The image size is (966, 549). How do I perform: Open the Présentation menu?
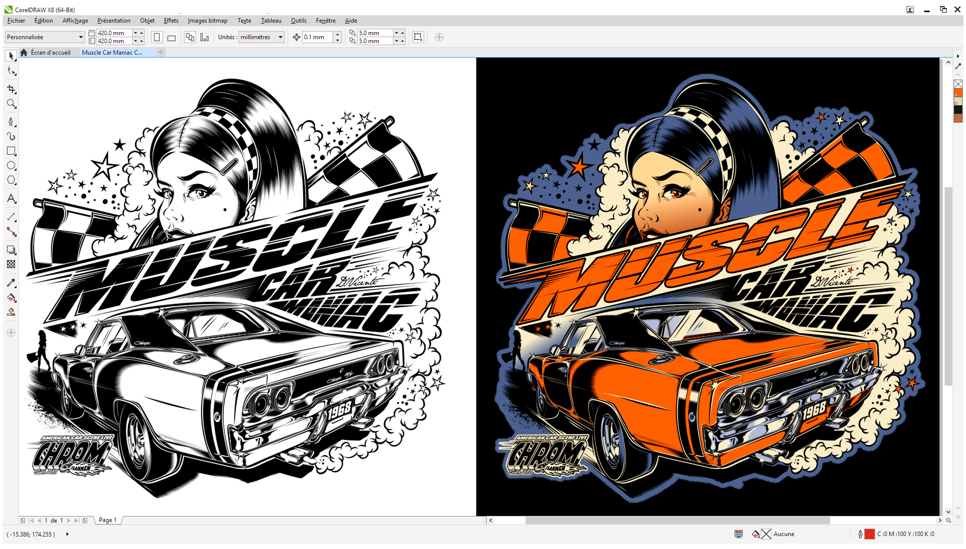coord(114,20)
